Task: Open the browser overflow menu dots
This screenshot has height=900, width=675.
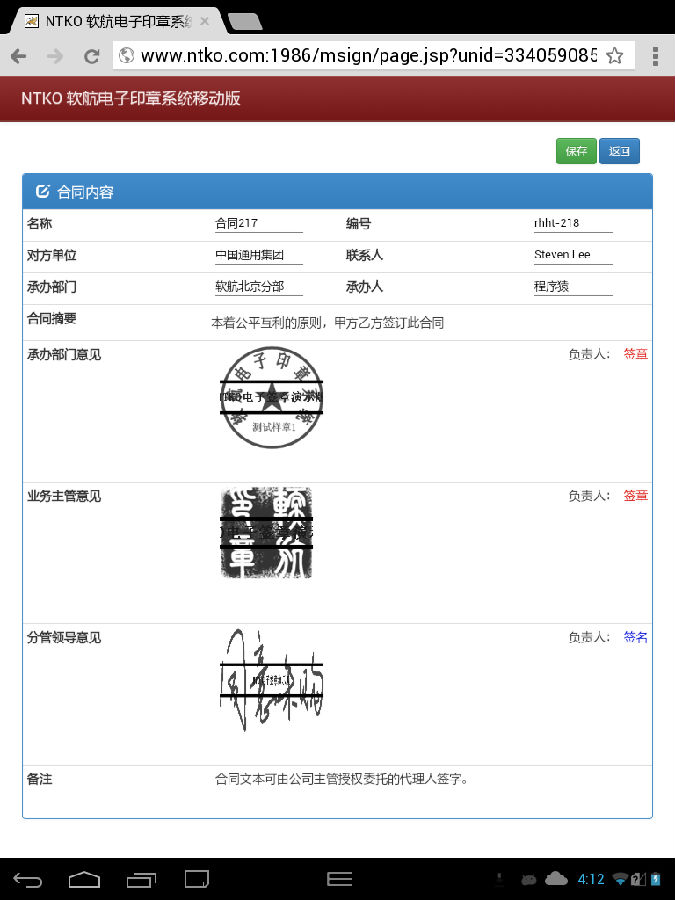Action: [x=655, y=56]
